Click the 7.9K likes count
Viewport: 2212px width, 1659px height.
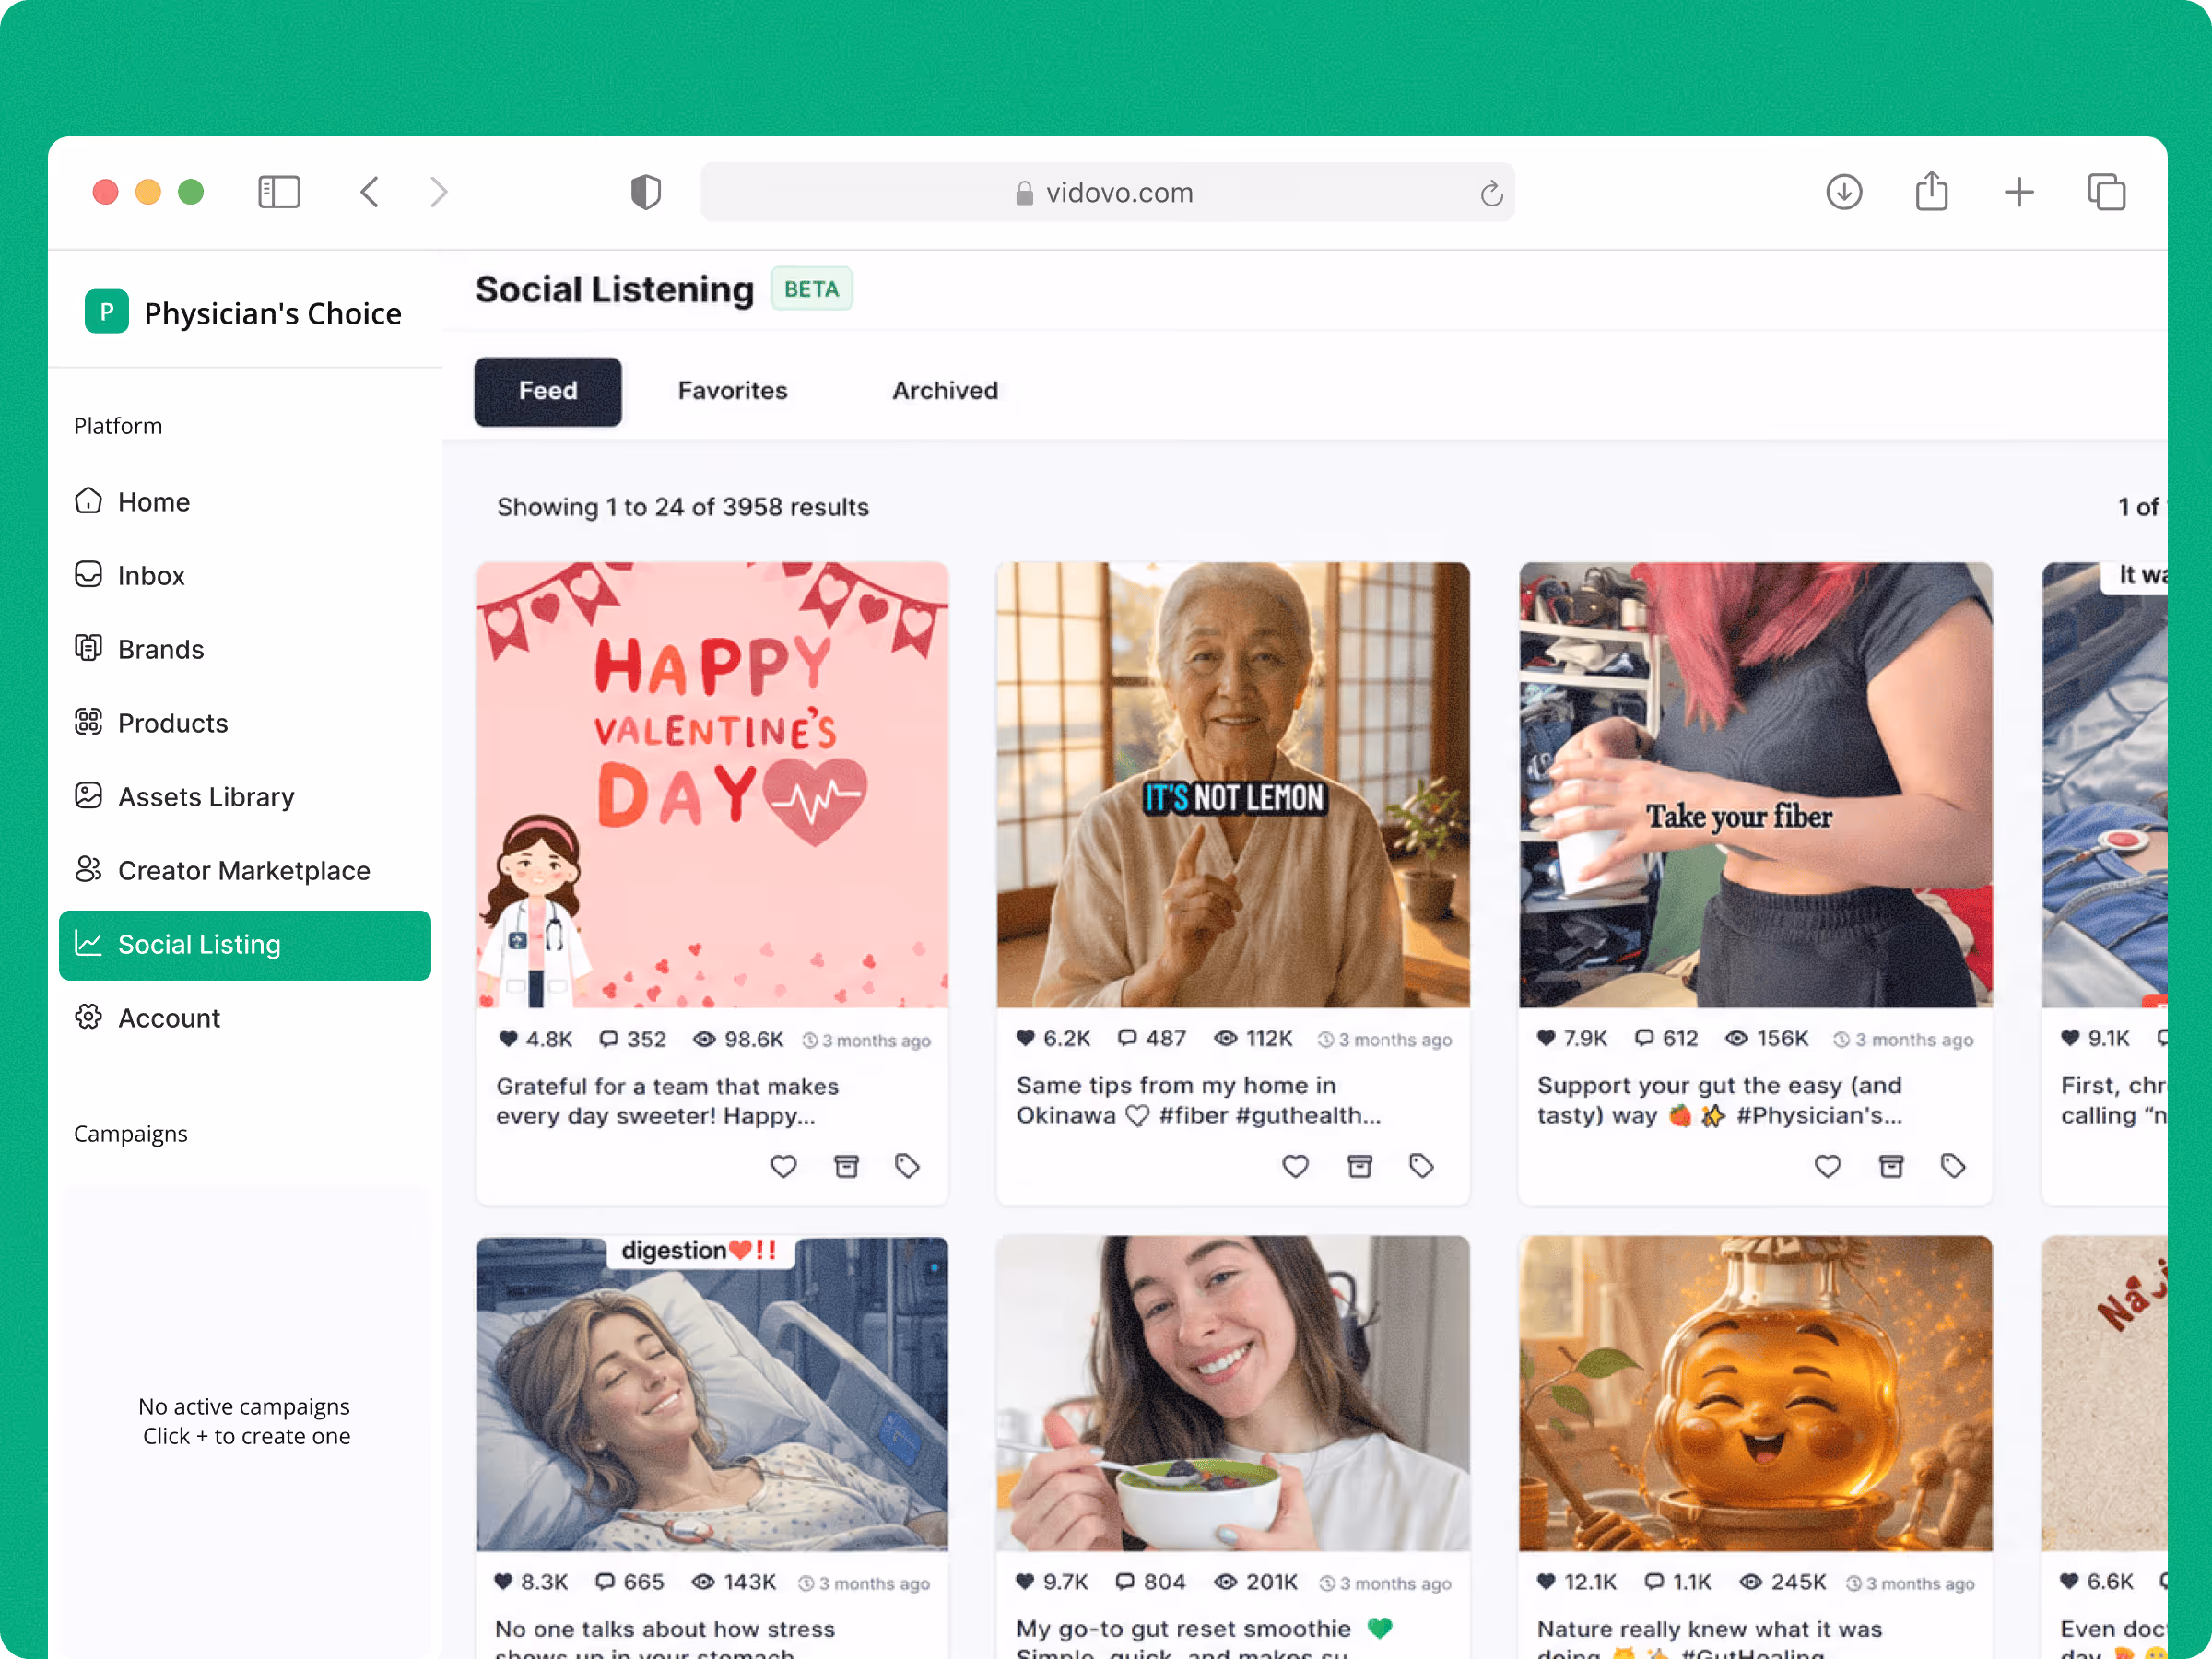tap(1572, 1039)
